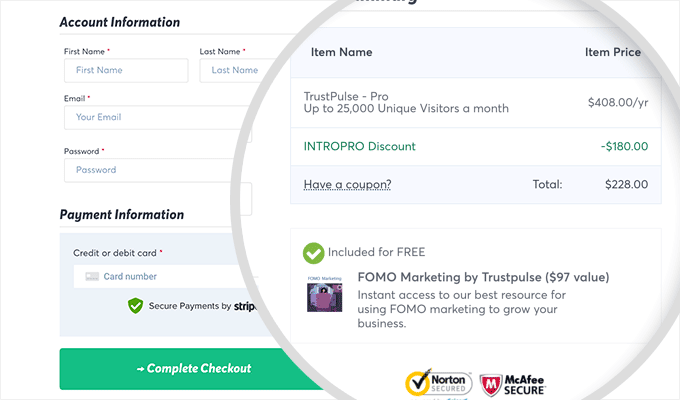Click the Item Price column header
Viewport: 680px width, 400px height.
(612, 52)
